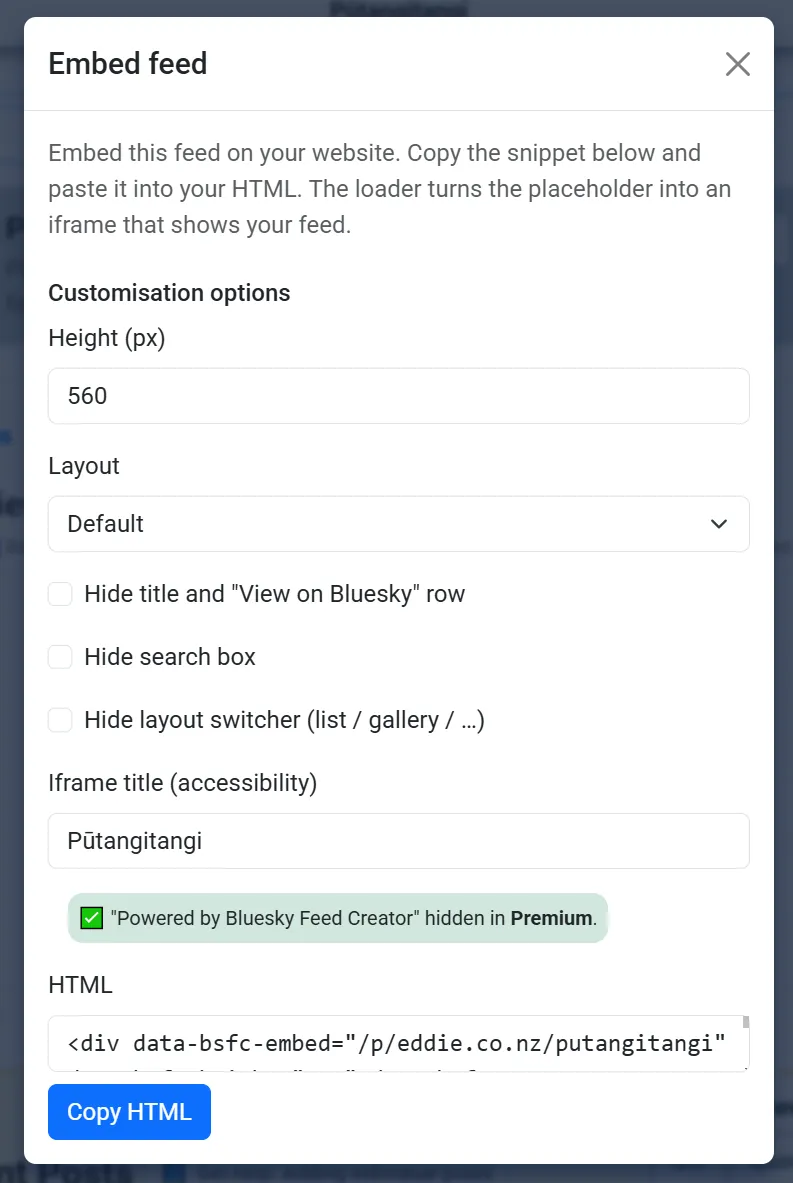793x1183 pixels.
Task: Click the "Iframe title (accessibility)" label
Action: pos(182,783)
